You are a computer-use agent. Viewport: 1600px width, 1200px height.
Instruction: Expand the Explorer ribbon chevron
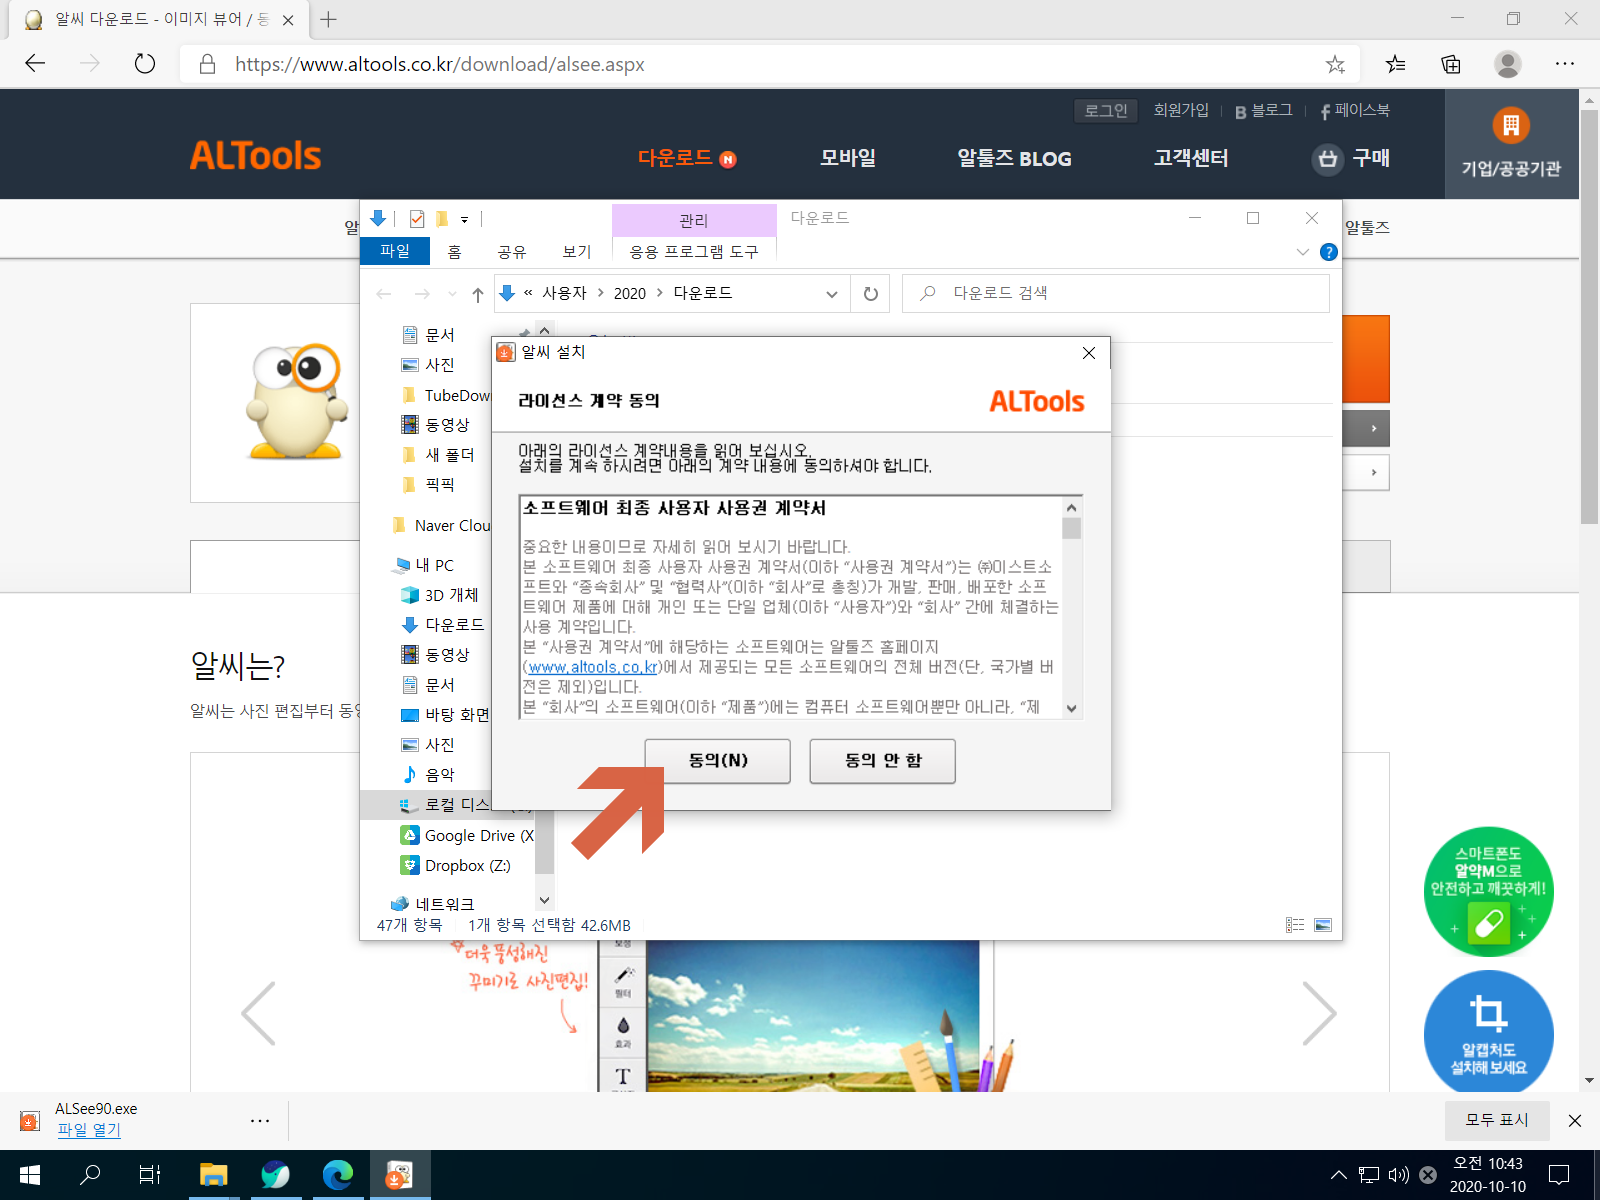coord(1302,252)
